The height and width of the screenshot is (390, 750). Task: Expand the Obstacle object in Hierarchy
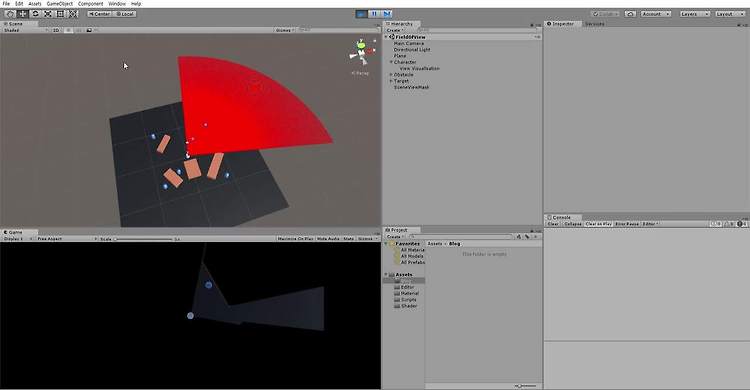391,75
